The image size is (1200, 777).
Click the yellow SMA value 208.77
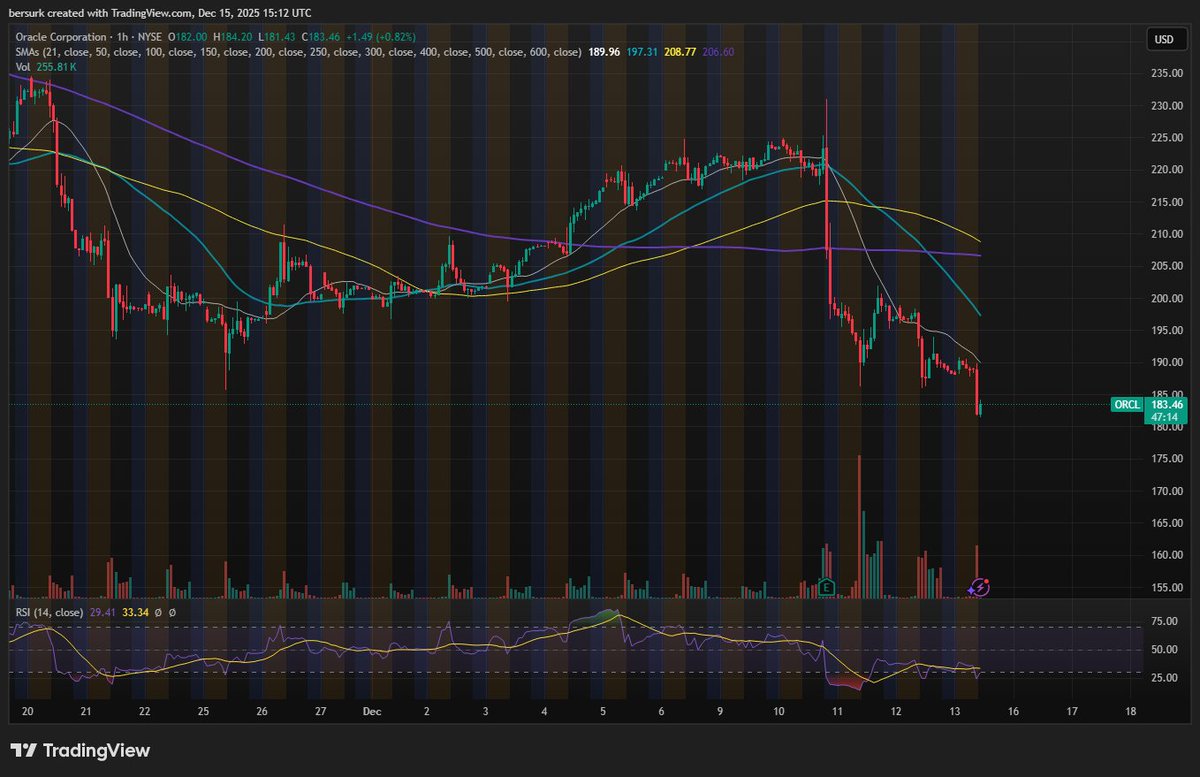[680, 52]
